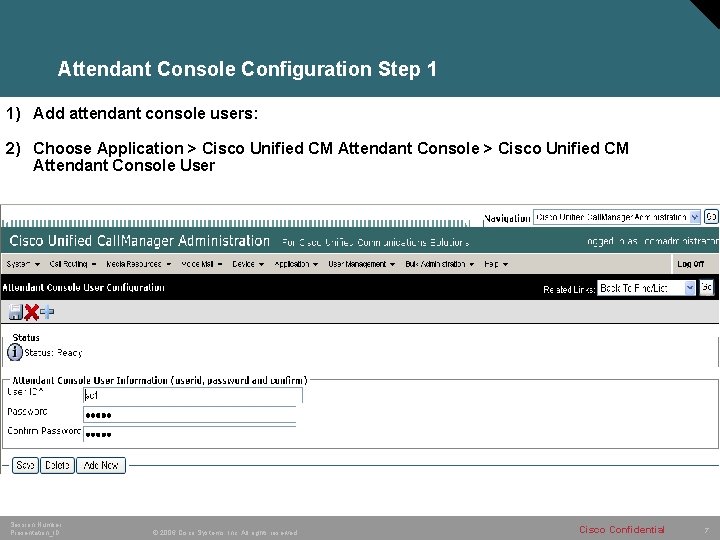Screen dimensions: 720x540
Task: Open the Navigation dropdown
Action: 616,217
